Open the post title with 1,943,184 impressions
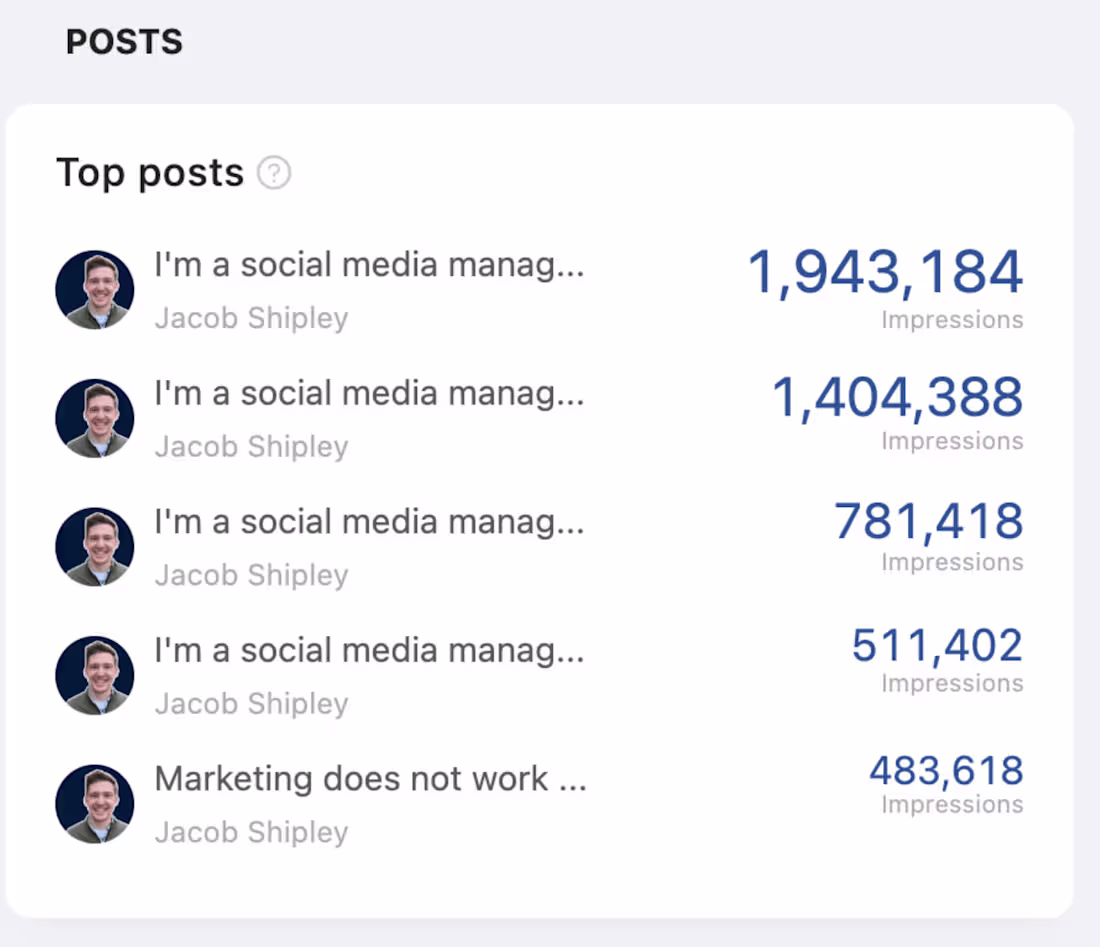 (x=369, y=266)
